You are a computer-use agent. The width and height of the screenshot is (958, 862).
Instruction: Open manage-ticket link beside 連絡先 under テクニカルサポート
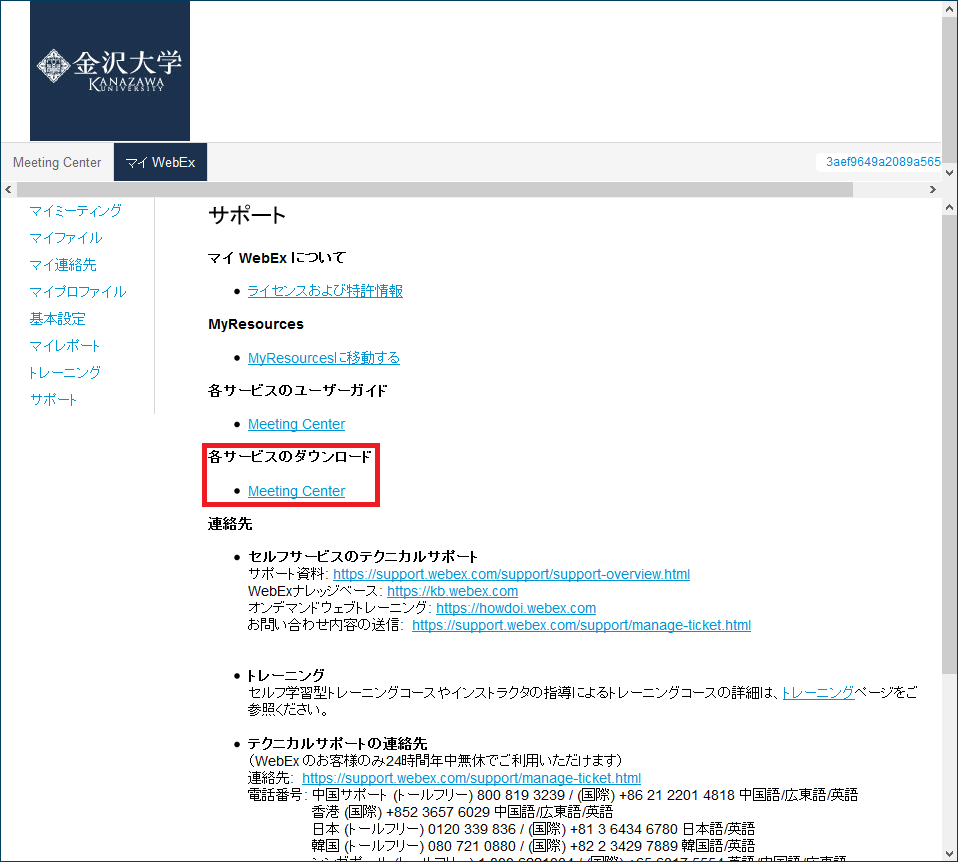point(472,778)
